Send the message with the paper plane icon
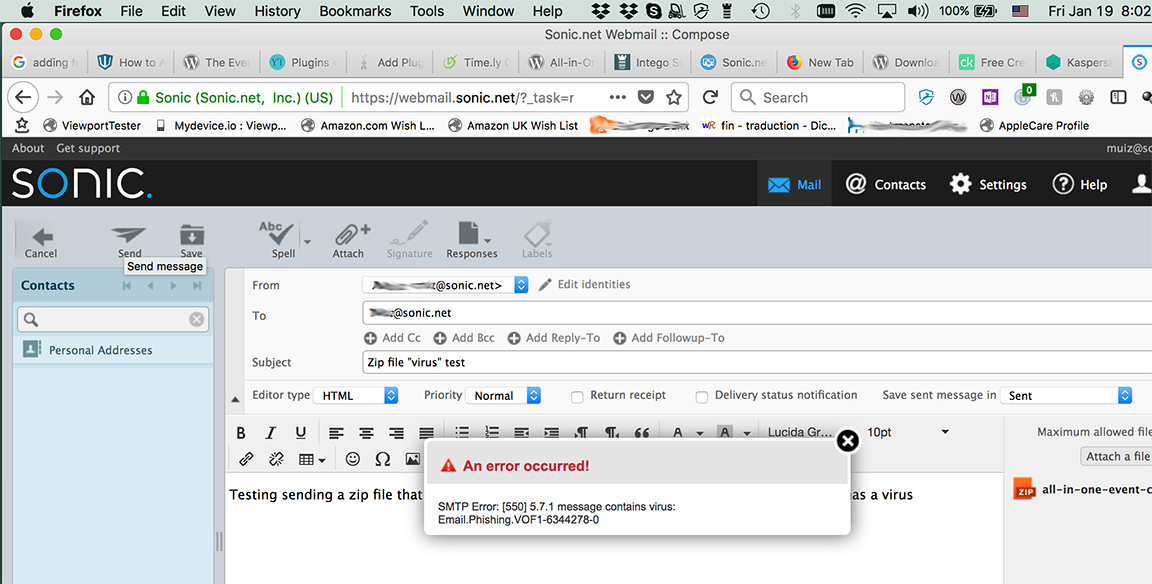1152x584 pixels. [x=129, y=234]
